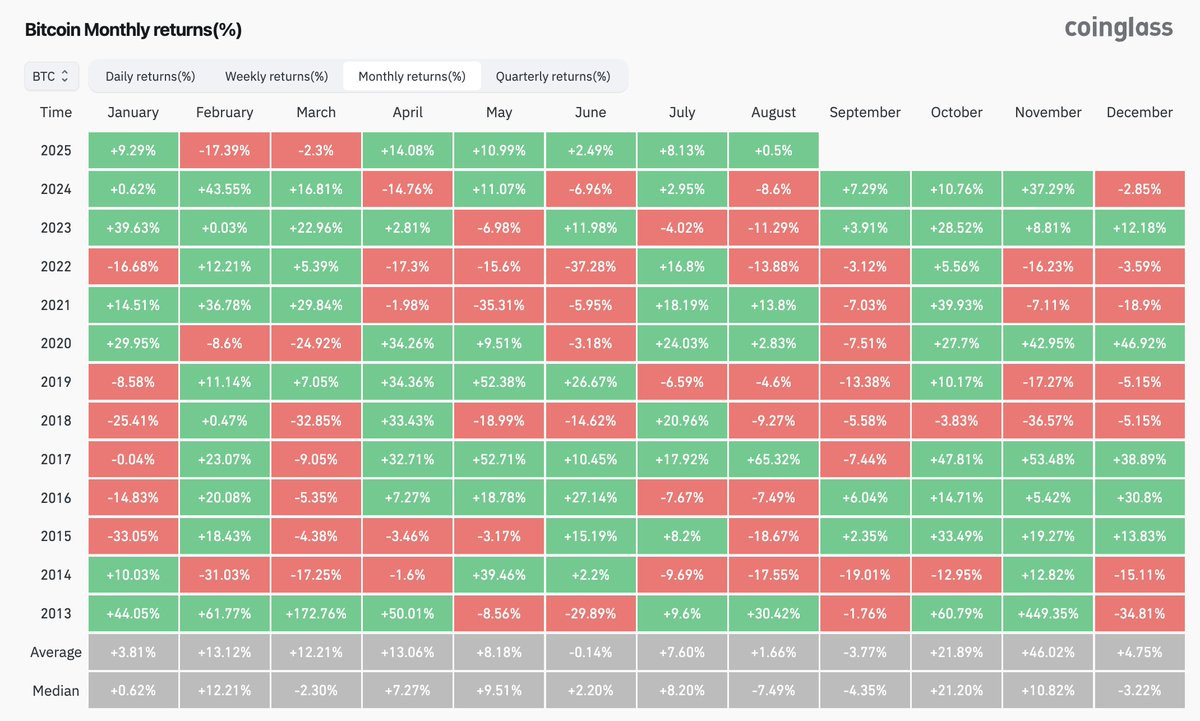Screen dimensions: 1200x721
Task: Click the November column header
Action: (x=1048, y=113)
